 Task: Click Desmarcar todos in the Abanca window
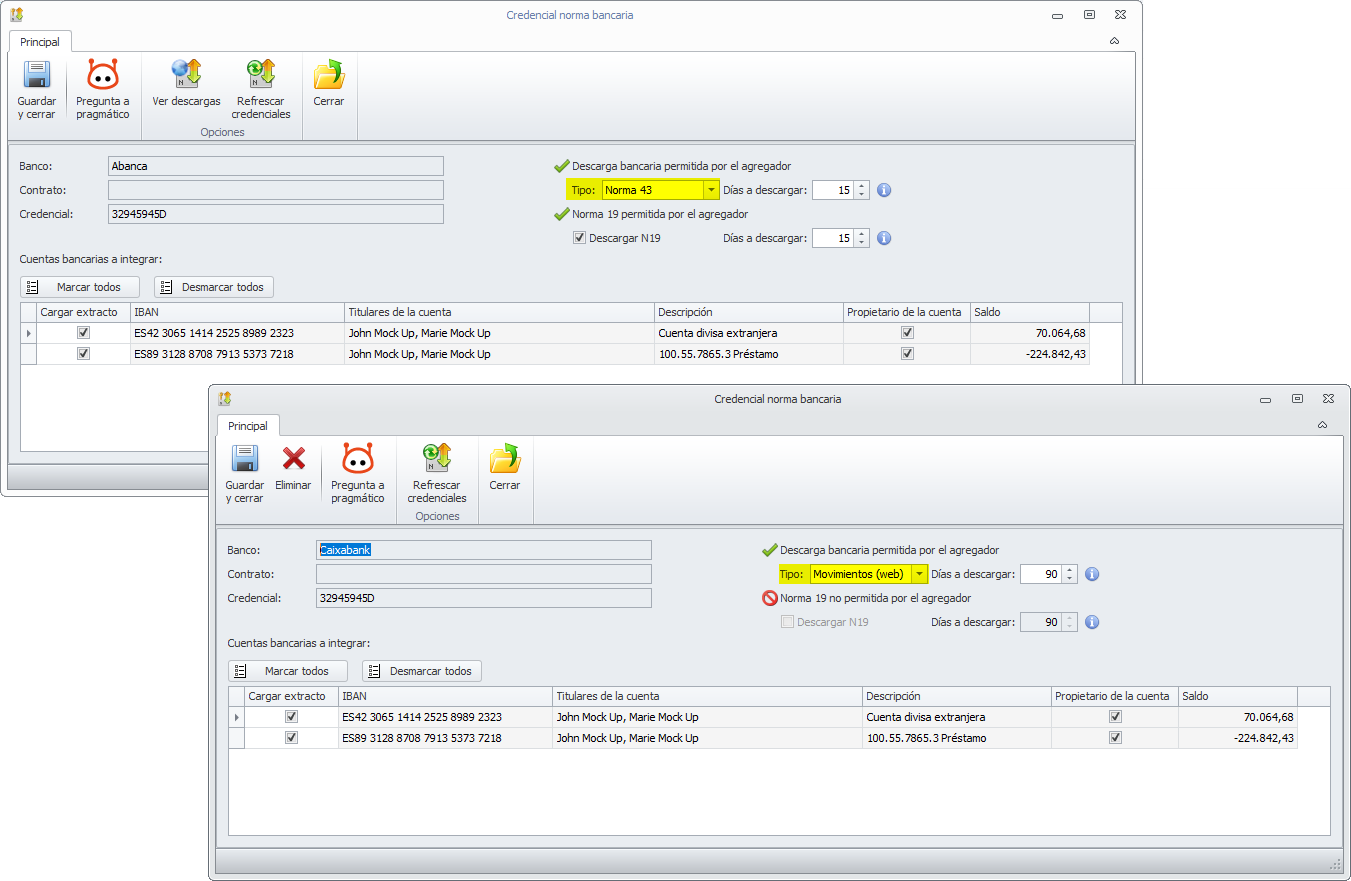[x=214, y=287]
